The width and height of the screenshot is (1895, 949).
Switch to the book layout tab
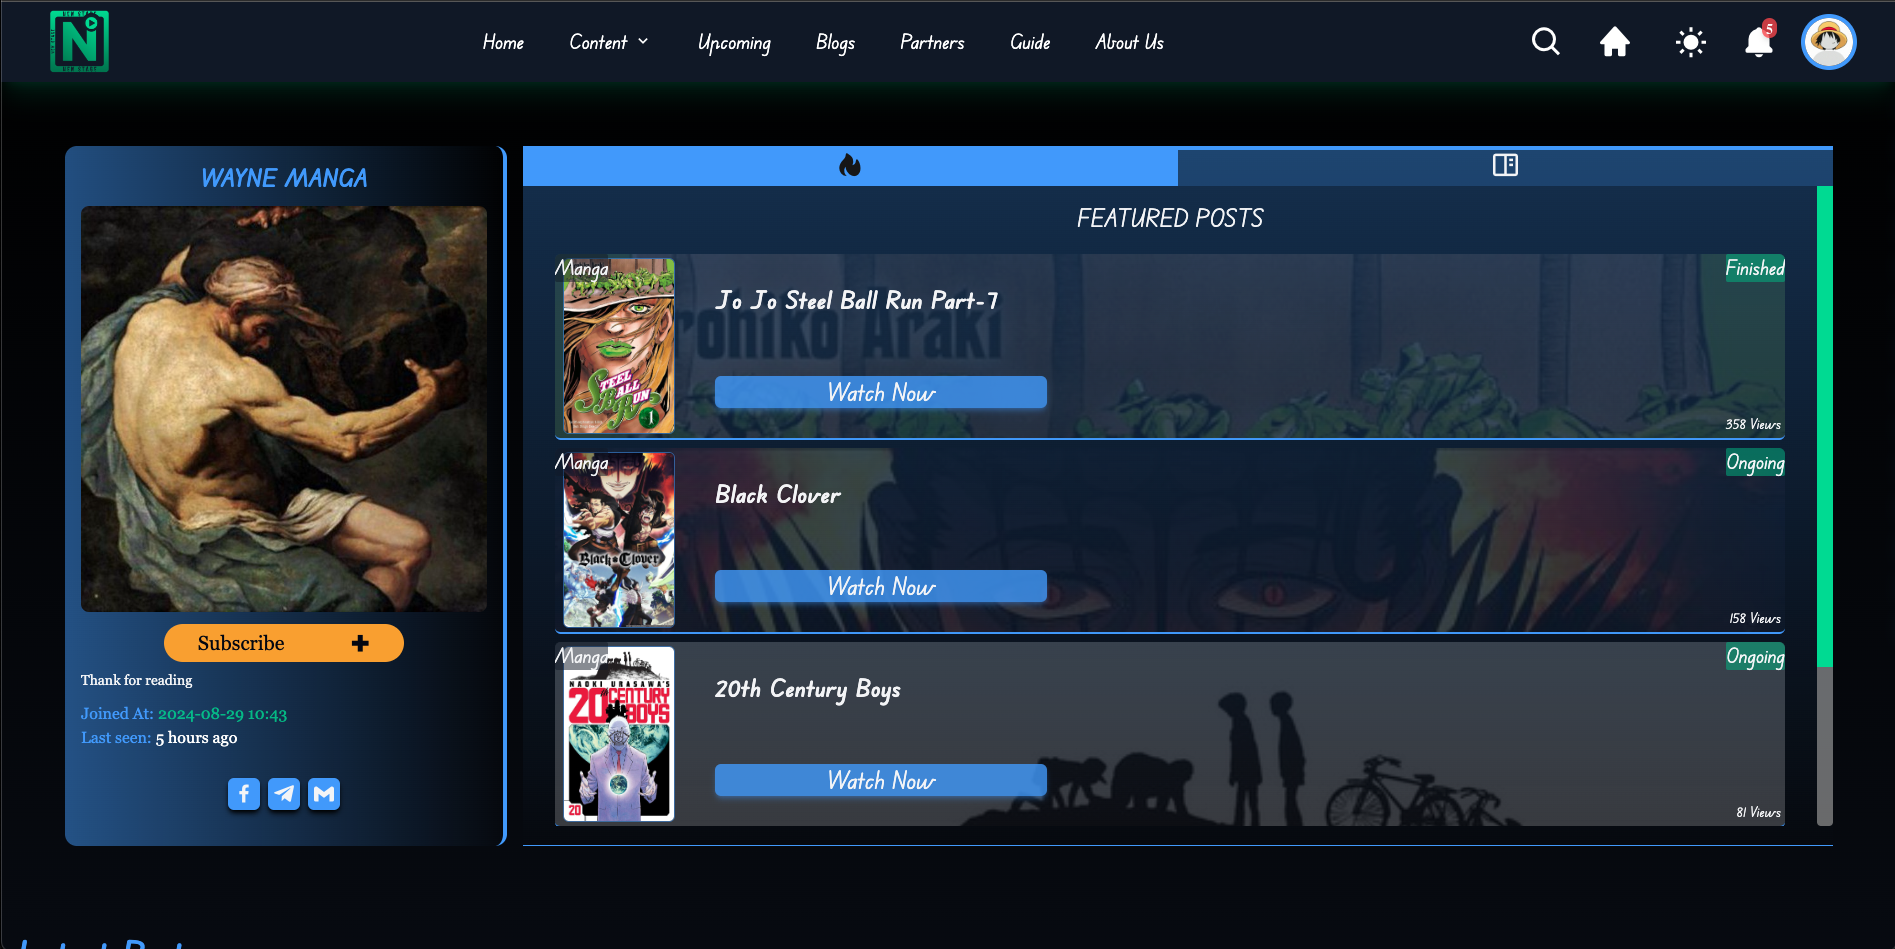[x=1505, y=166]
